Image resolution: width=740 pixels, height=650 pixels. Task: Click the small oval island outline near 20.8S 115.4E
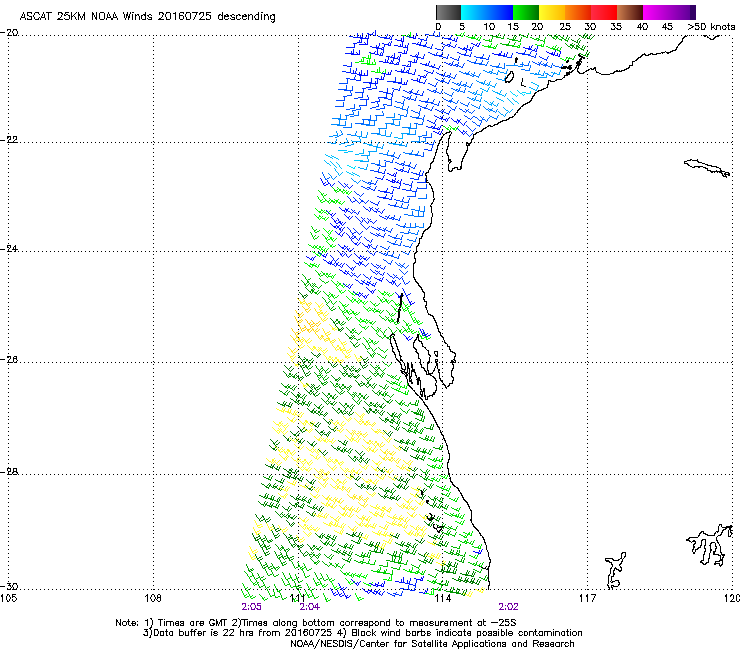pyautogui.click(x=510, y=77)
